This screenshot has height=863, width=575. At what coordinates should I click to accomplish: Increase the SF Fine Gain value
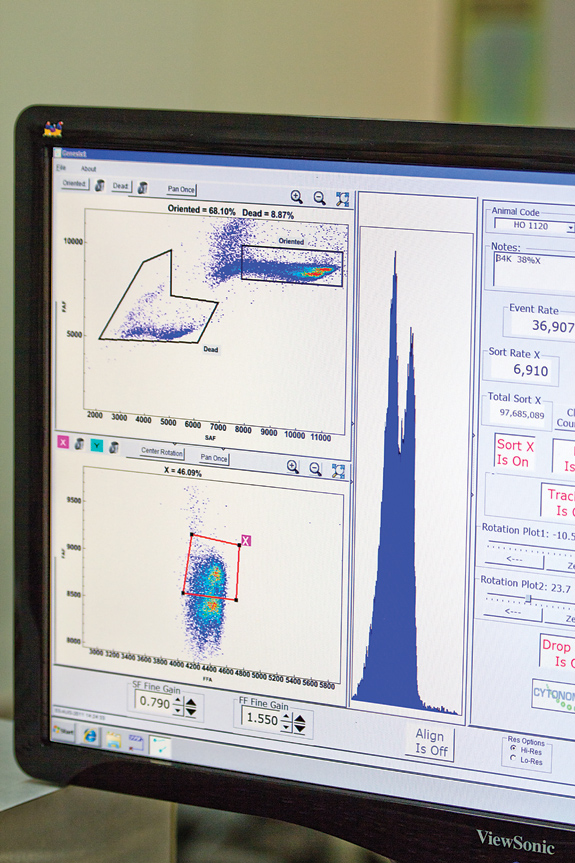click(x=178, y=701)
